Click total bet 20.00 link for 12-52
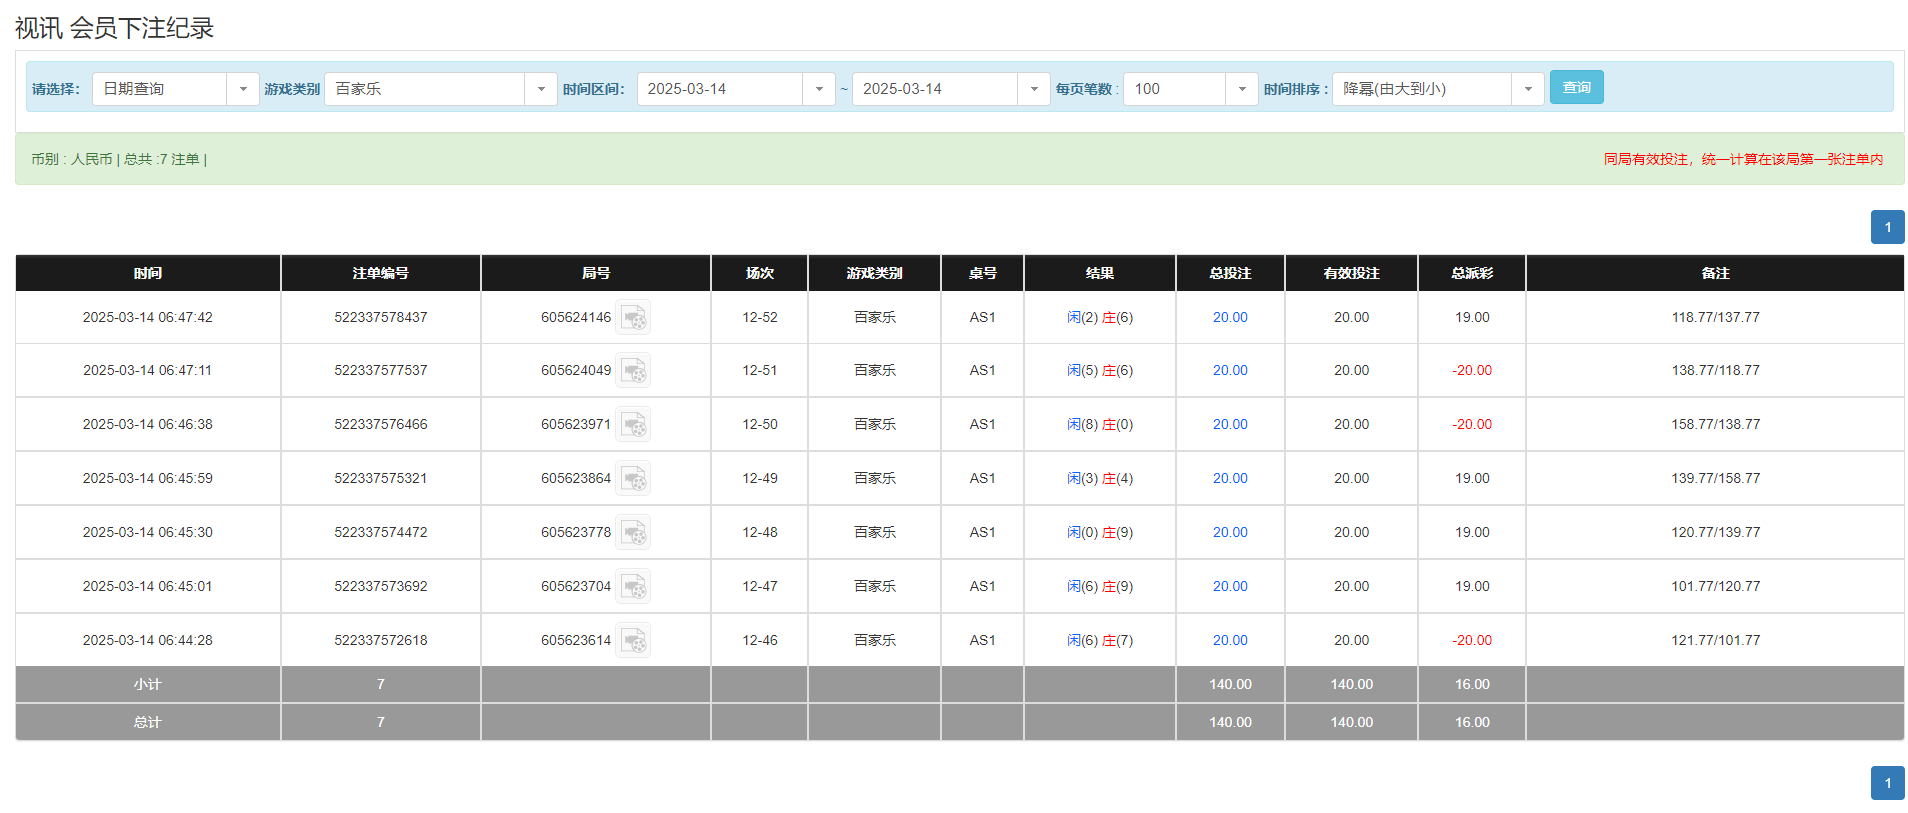Image resolution: width=1908 pixels, height=813 pixels. click(1230, 318)
